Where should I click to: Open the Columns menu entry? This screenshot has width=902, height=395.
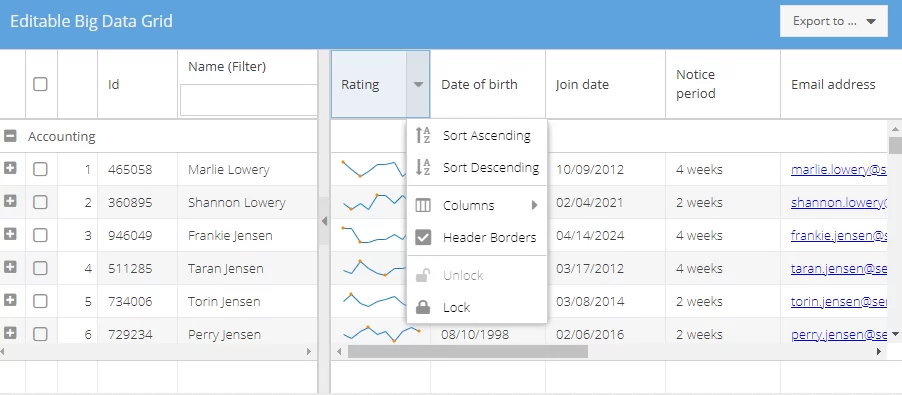(477, 205)
